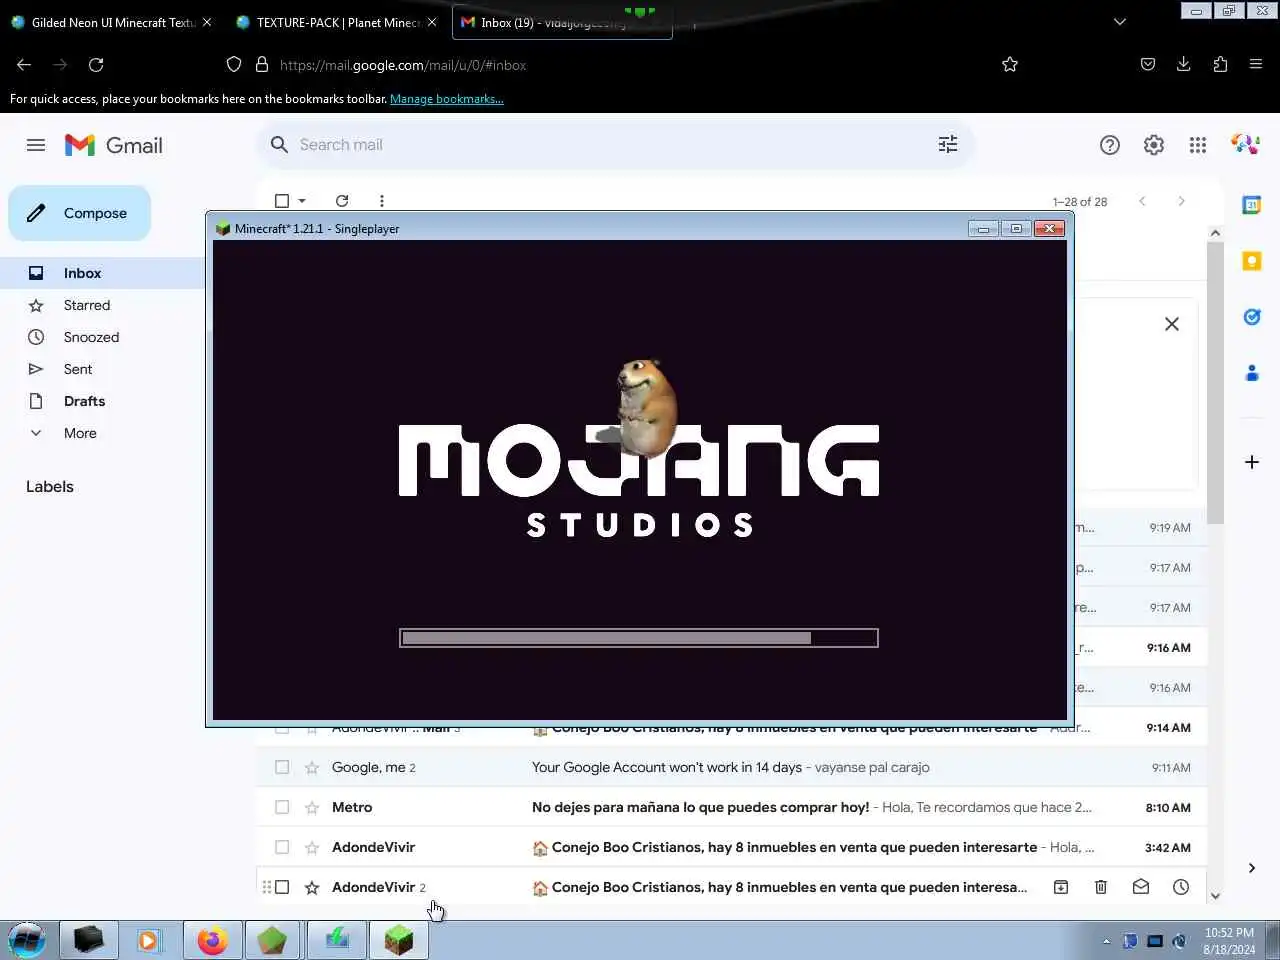Image resolution: width=1280 pixels, height=960 pixels.
Task: Open the Sent folder
Action: [78, 369]
